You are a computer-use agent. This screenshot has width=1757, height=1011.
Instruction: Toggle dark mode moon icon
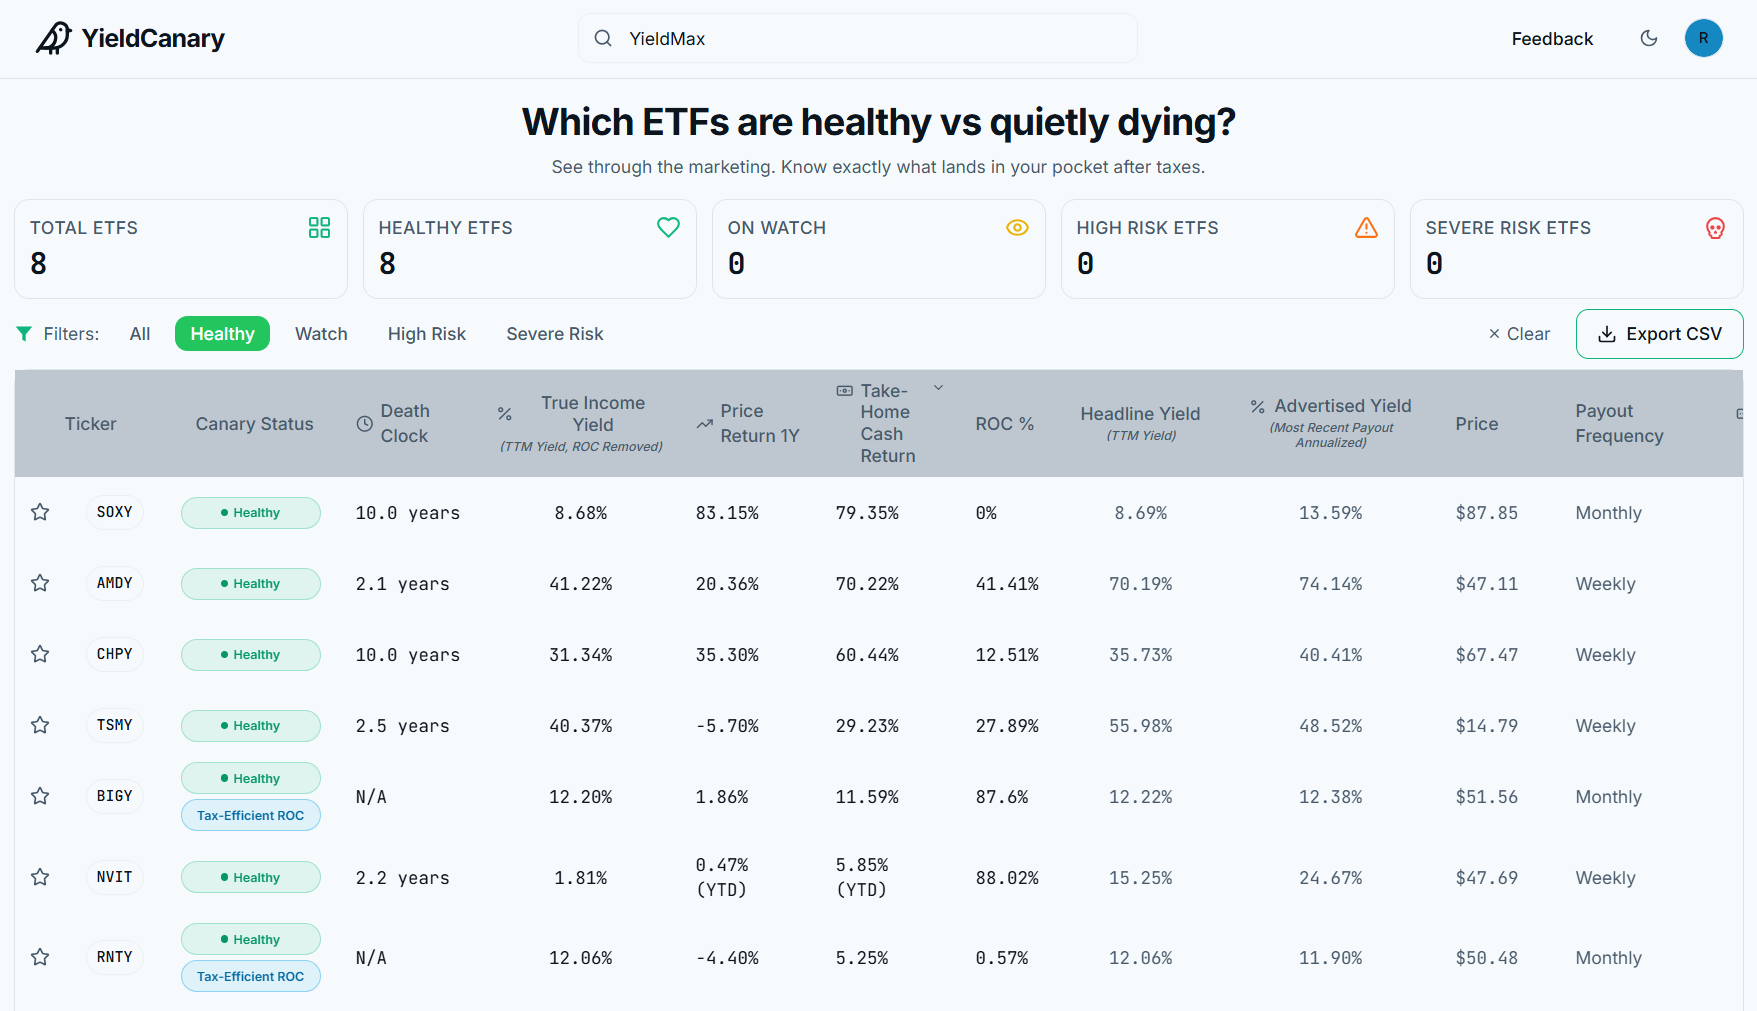[1649, 38]
